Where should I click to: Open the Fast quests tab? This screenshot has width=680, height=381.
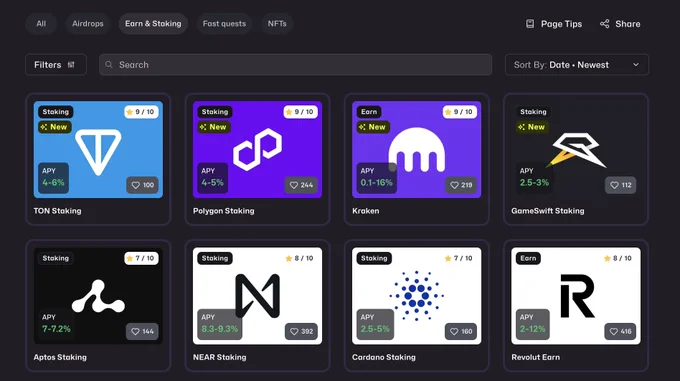coord(224,24)
